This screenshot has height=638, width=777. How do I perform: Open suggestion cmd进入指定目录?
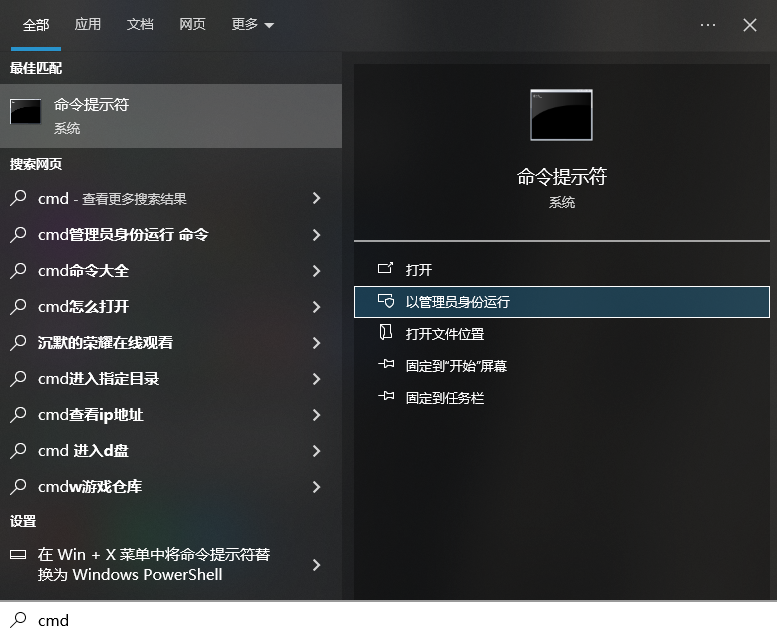coord(171,379)
